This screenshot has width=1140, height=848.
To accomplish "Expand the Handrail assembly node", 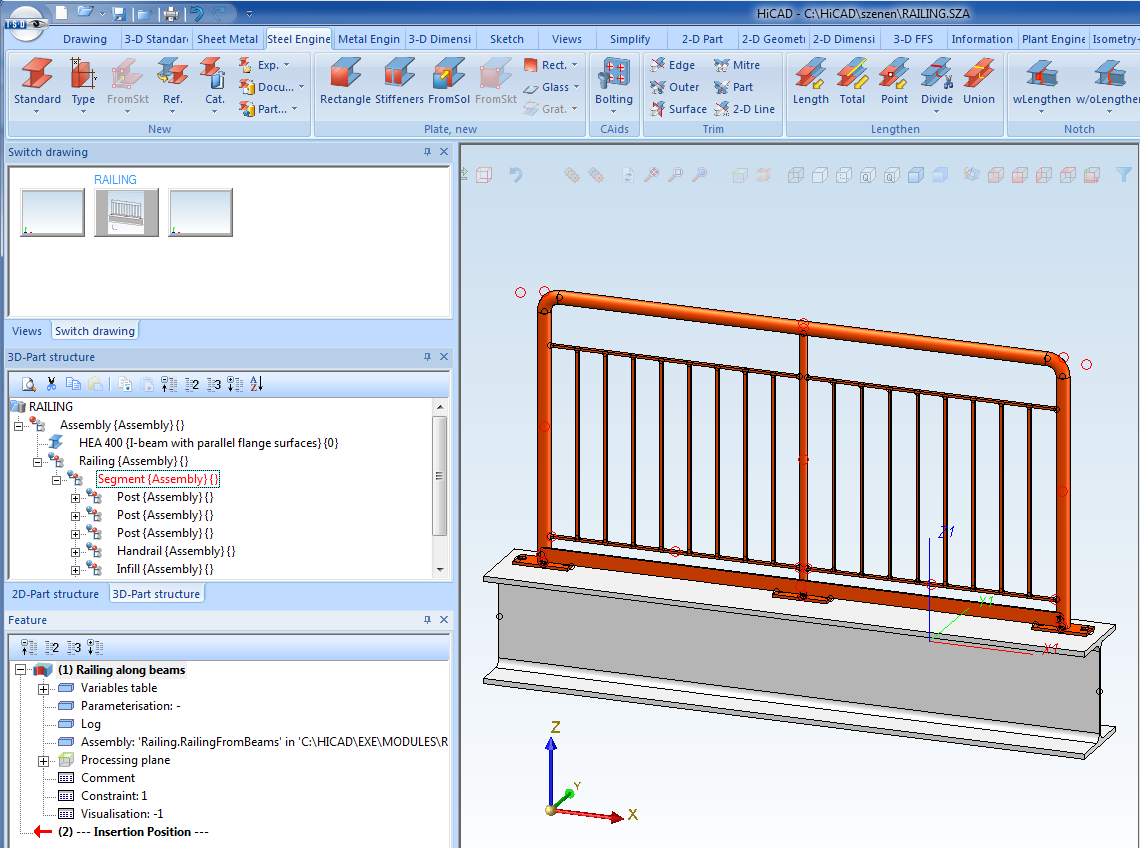I will tap(76, 551).
